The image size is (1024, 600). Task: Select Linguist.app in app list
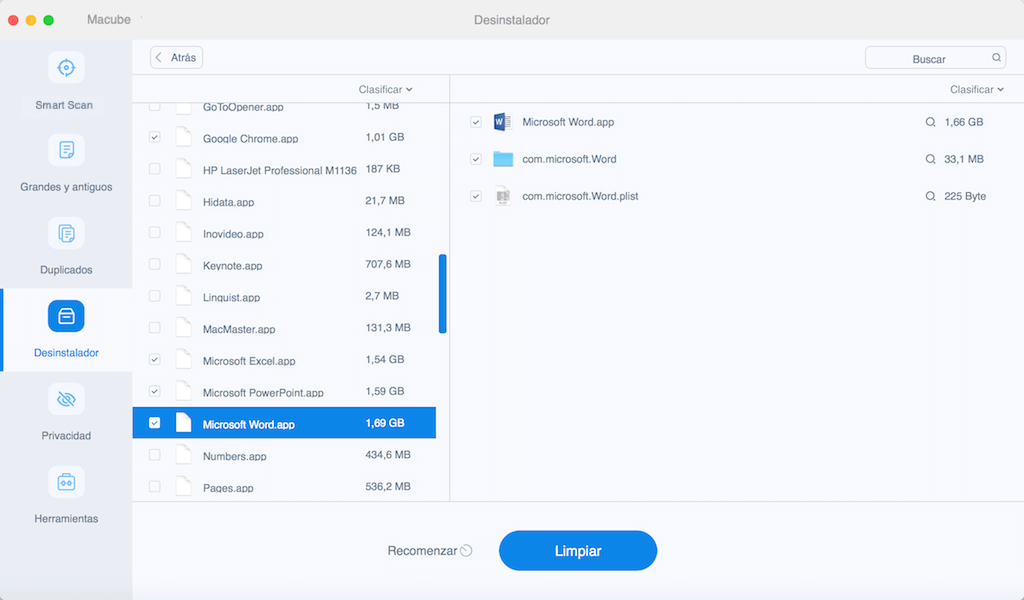pos(231,297)
